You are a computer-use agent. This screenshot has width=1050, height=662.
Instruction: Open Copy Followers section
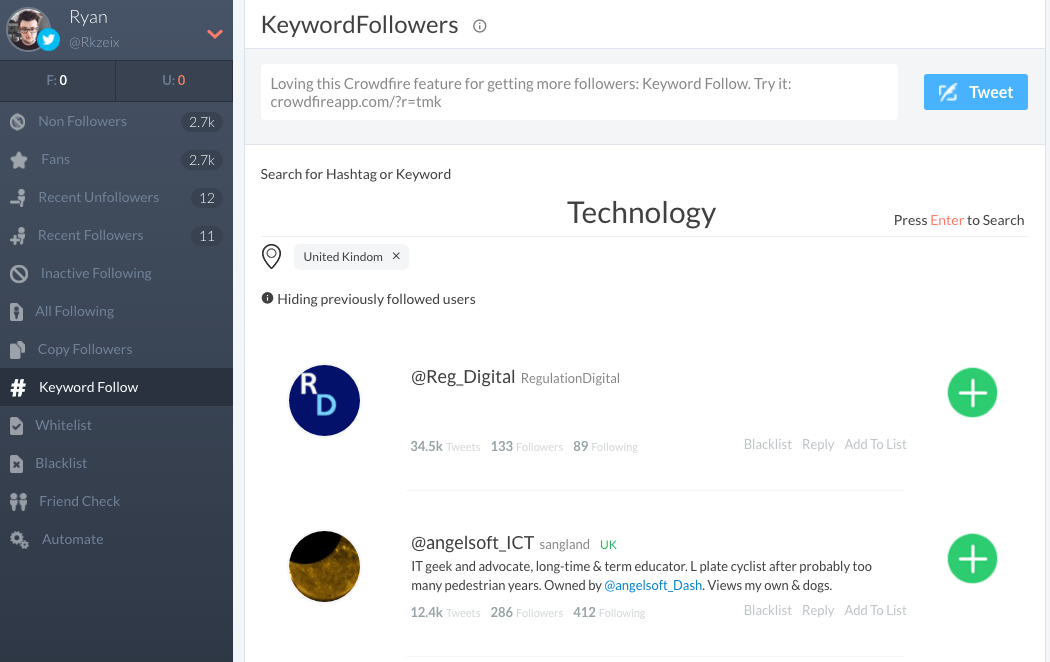point(117,349)
